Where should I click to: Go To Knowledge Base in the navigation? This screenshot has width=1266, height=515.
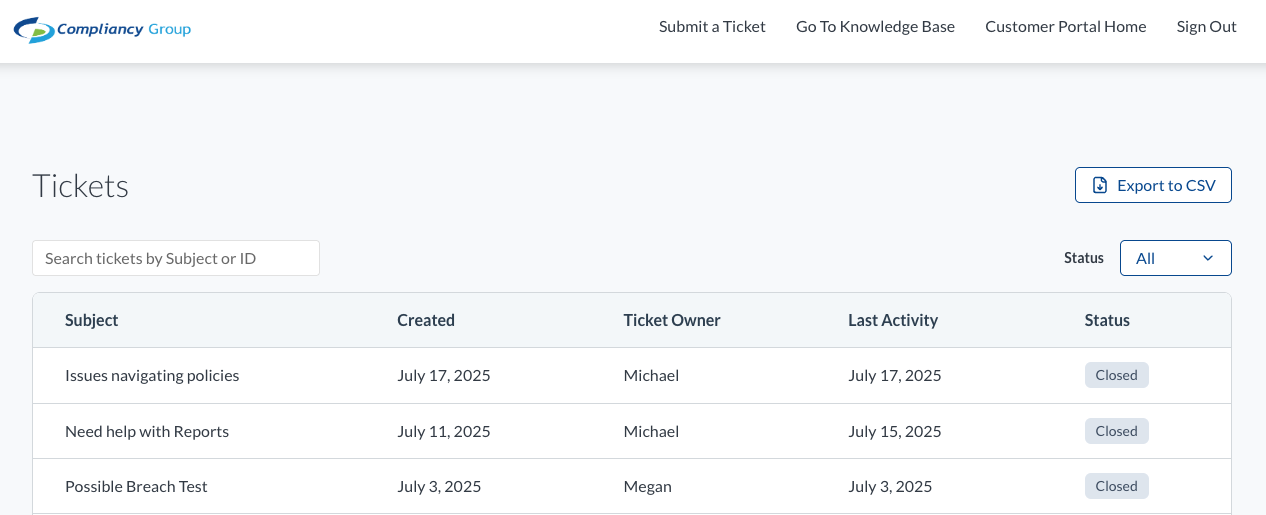tap(875, 27)
